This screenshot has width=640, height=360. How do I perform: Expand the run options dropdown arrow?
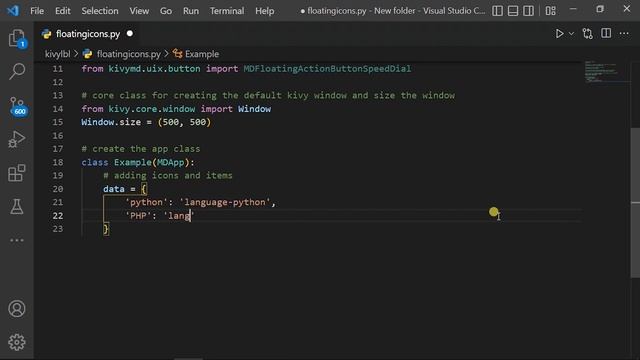point(571,34)
